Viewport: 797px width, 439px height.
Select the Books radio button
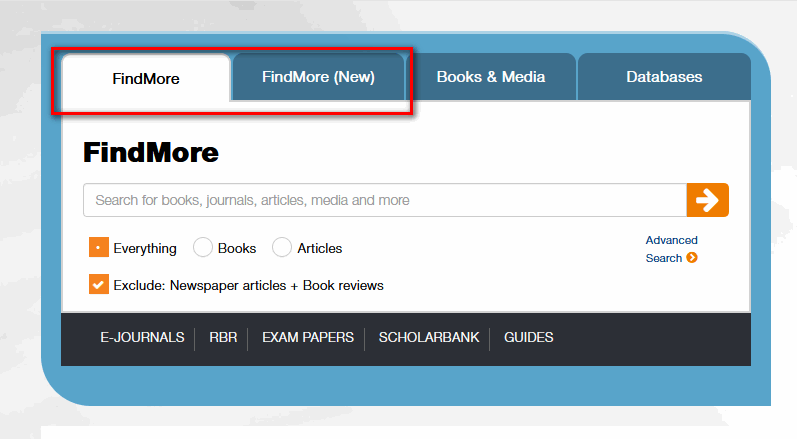[202, 247]
